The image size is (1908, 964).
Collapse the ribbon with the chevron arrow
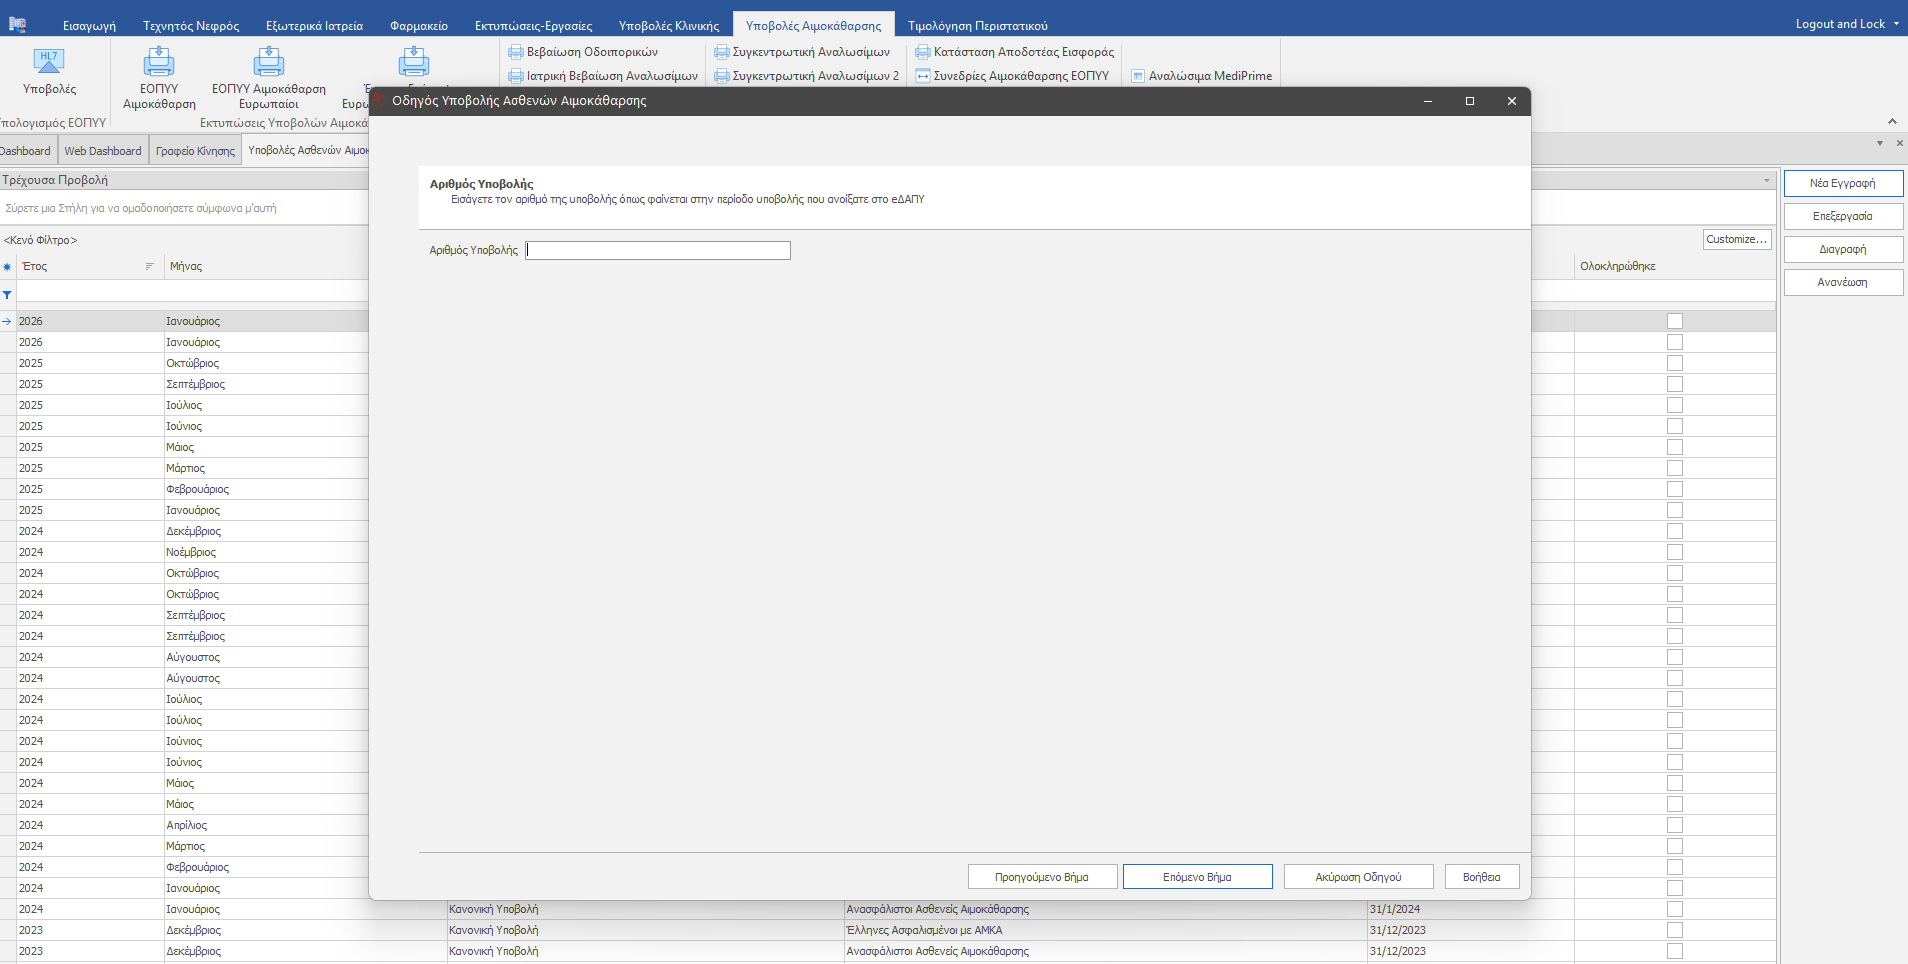[1892, 122]
